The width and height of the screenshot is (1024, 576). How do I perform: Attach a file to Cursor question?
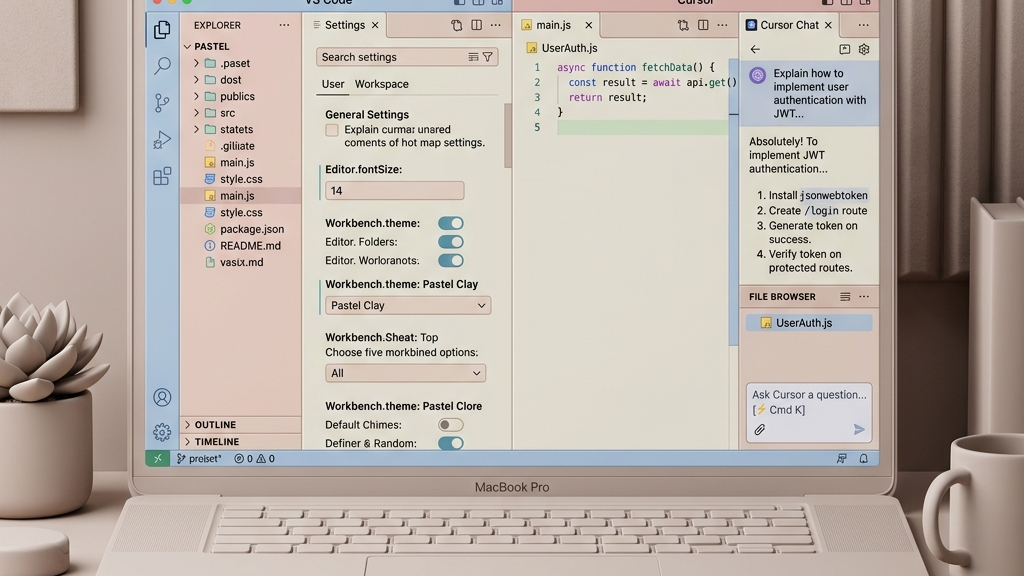(x=760, y=429)
